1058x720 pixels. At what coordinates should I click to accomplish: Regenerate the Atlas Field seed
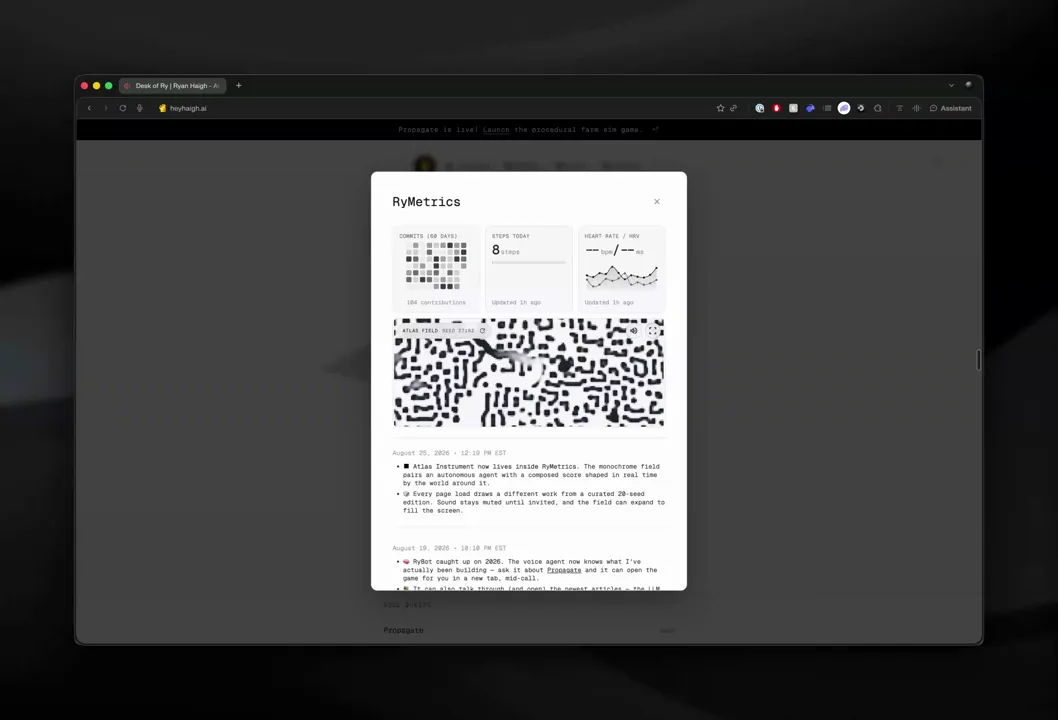(x=482, y=331)
